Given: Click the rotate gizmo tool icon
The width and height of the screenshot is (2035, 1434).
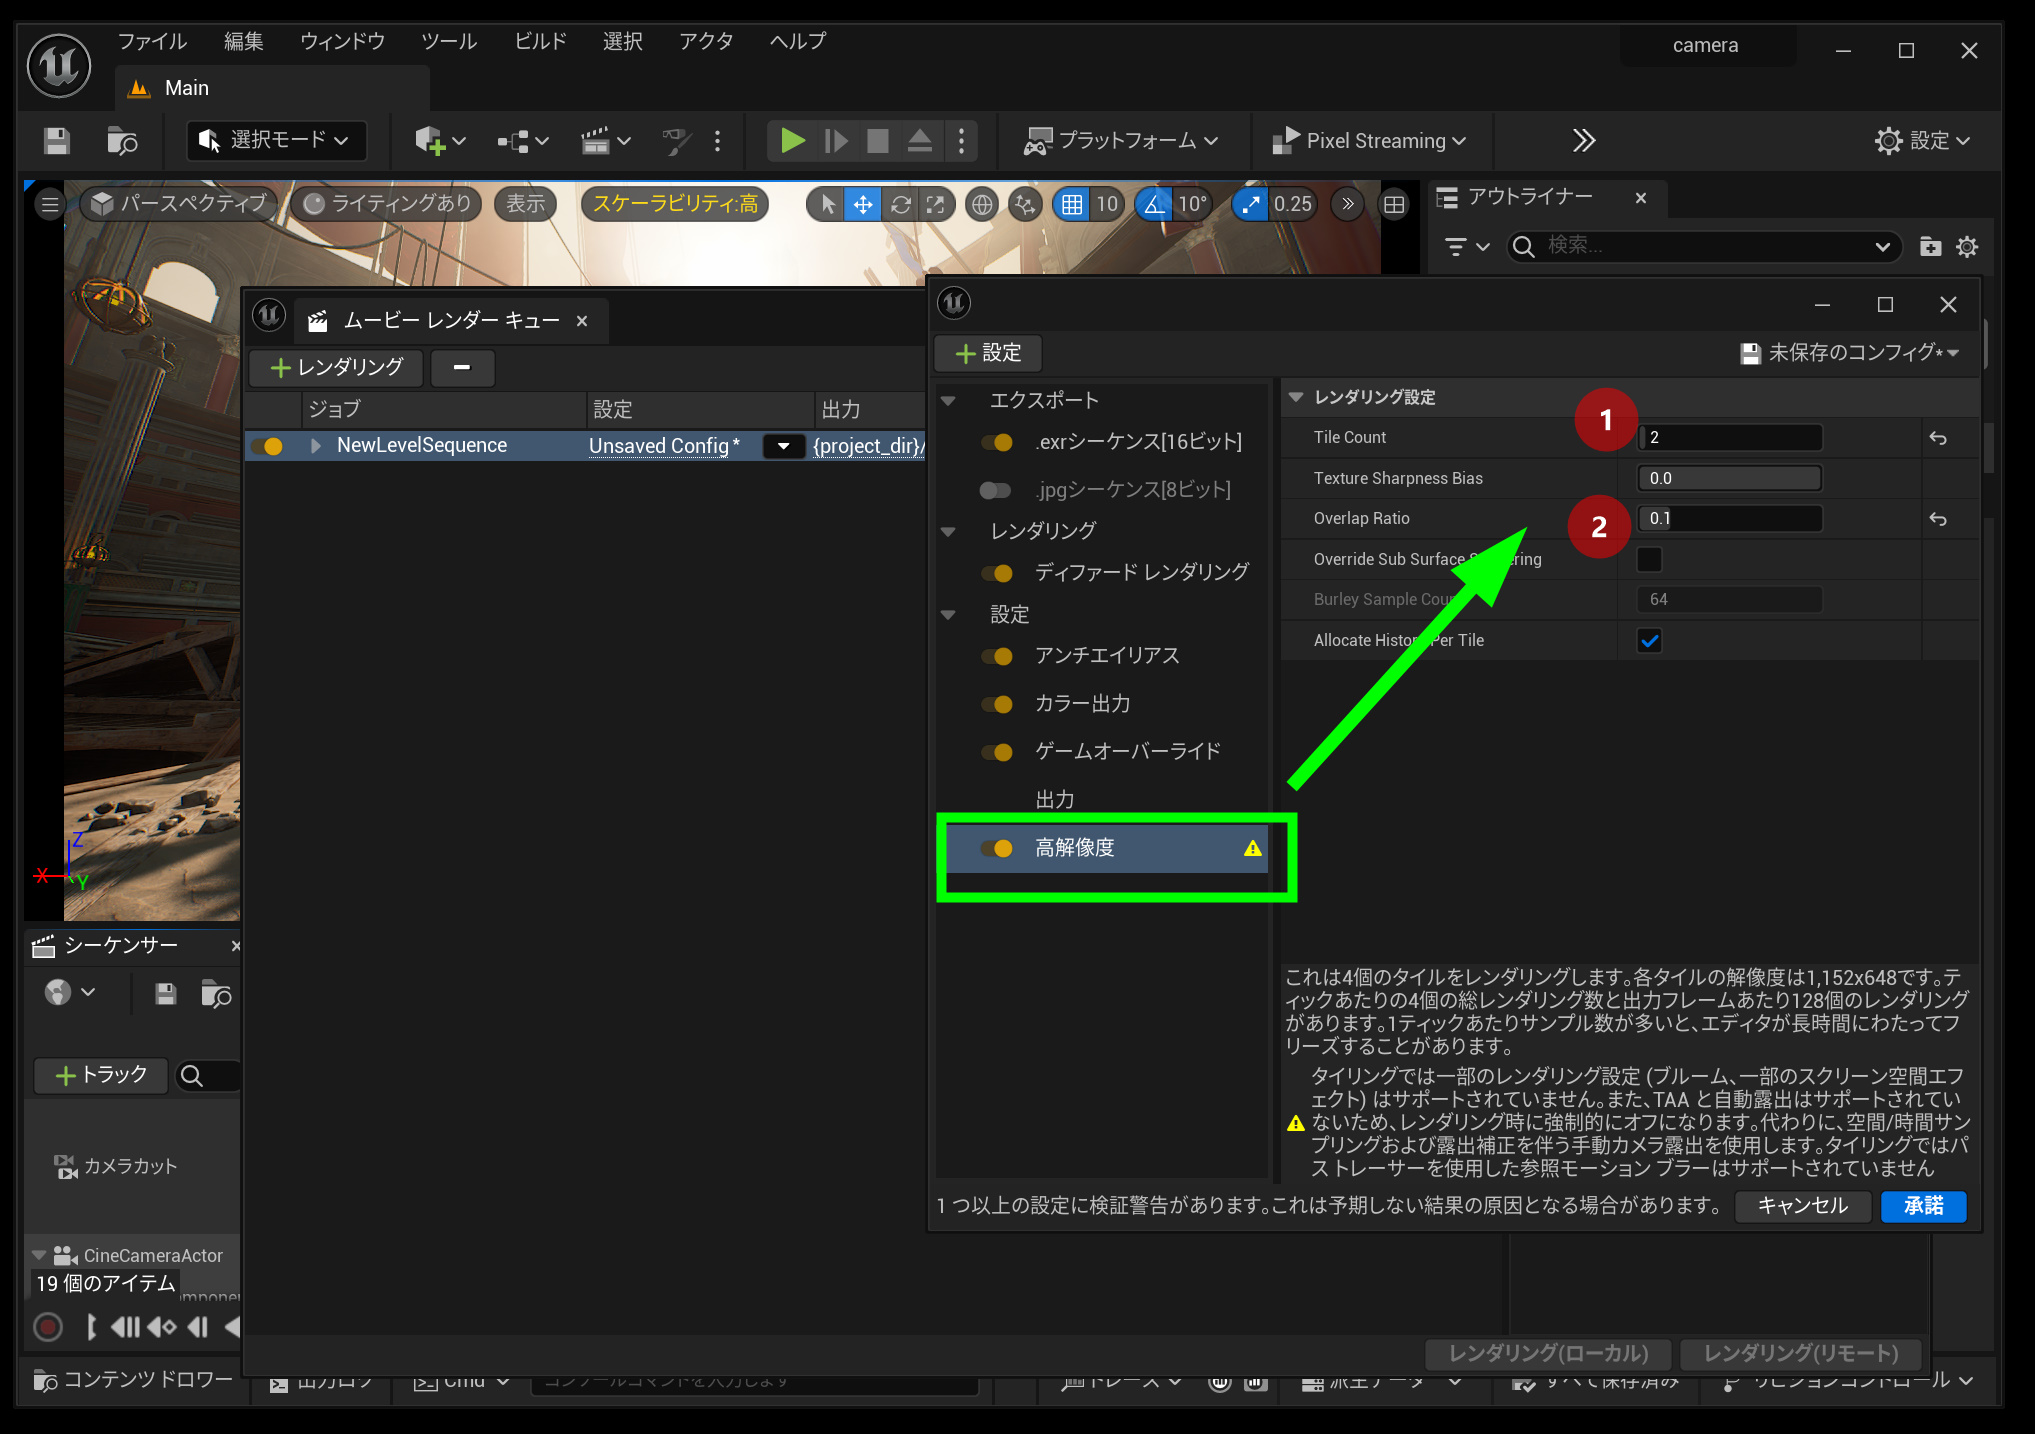Looking at the screenshot, I should click(900, 205).
